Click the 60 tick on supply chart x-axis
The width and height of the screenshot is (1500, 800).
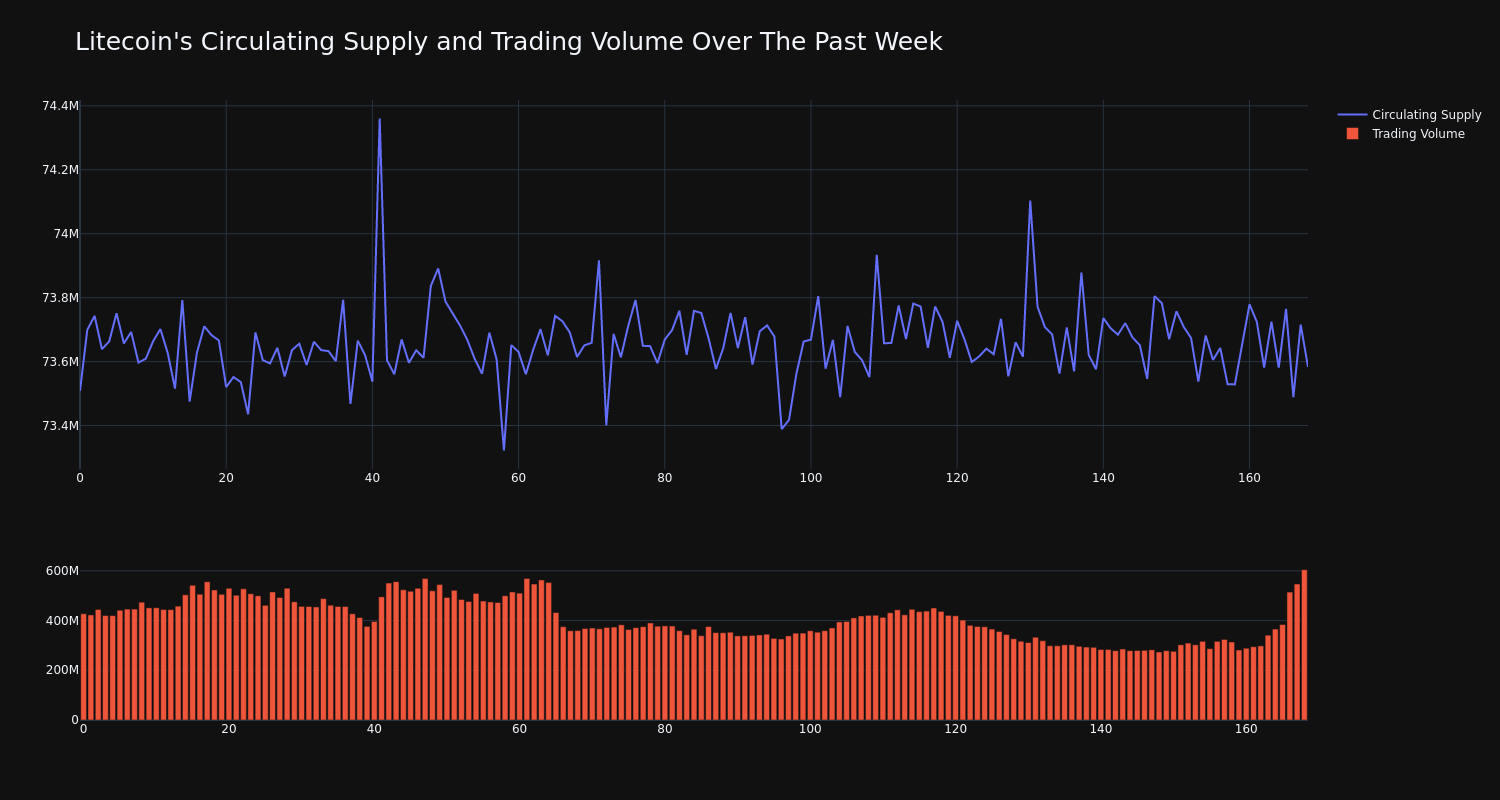point(518,478)
